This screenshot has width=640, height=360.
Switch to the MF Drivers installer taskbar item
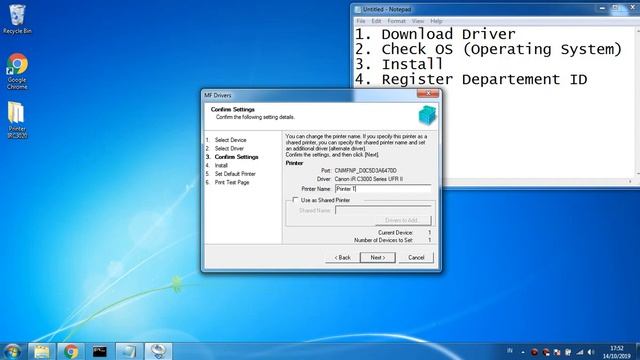pyautogui.click(x=158, y=351)
